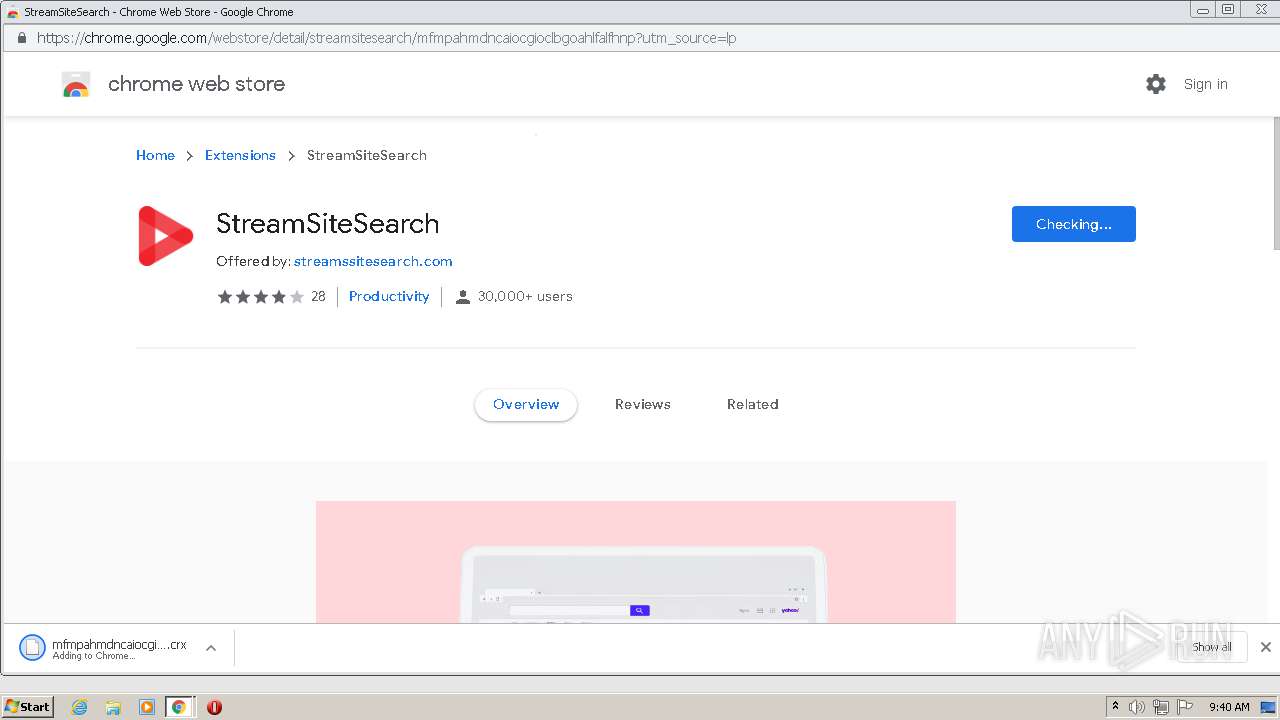This screenshot has height=720, width=1280.
Task: Click the Chrome taskbar icon
Action: pos(179,707)
